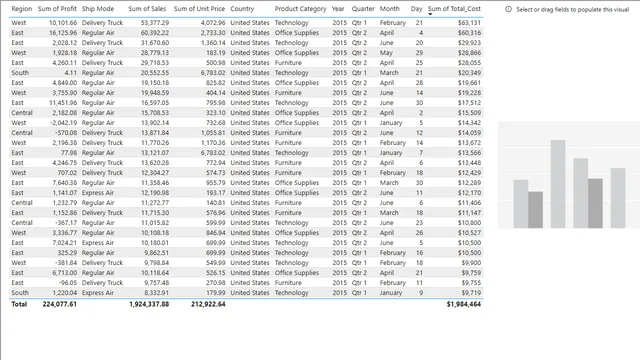Select the Total_Cost value $9,719
The image size is (640, 360).
(471, 293)
